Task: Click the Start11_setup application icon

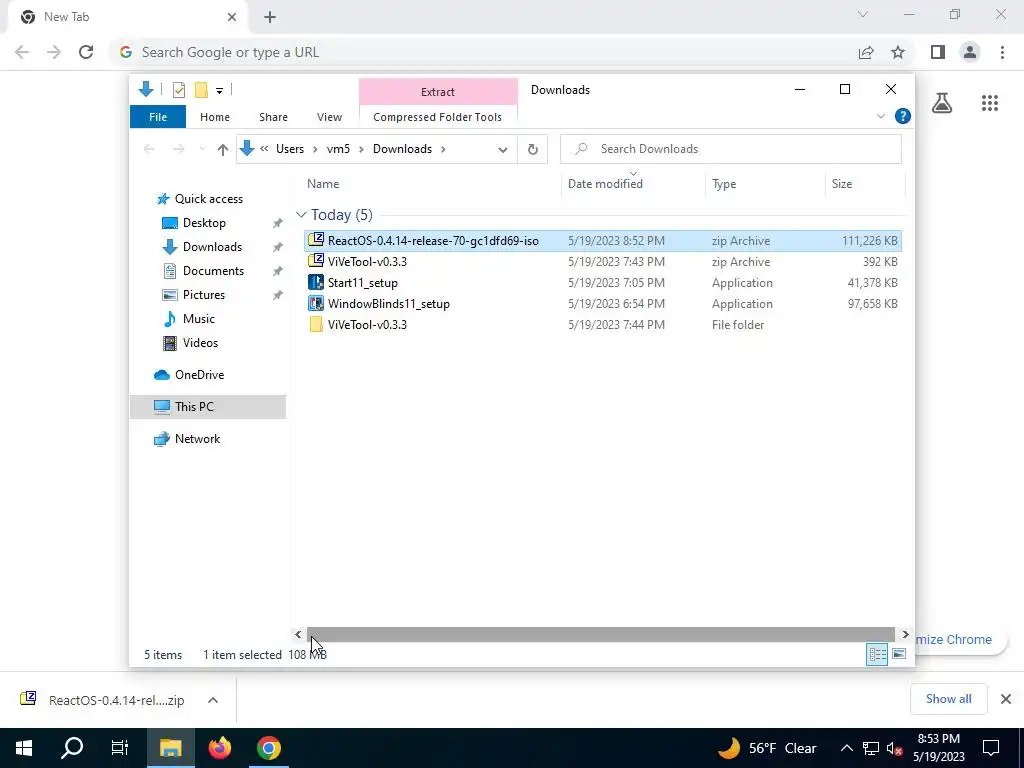Action: click(x=316, y=282)
